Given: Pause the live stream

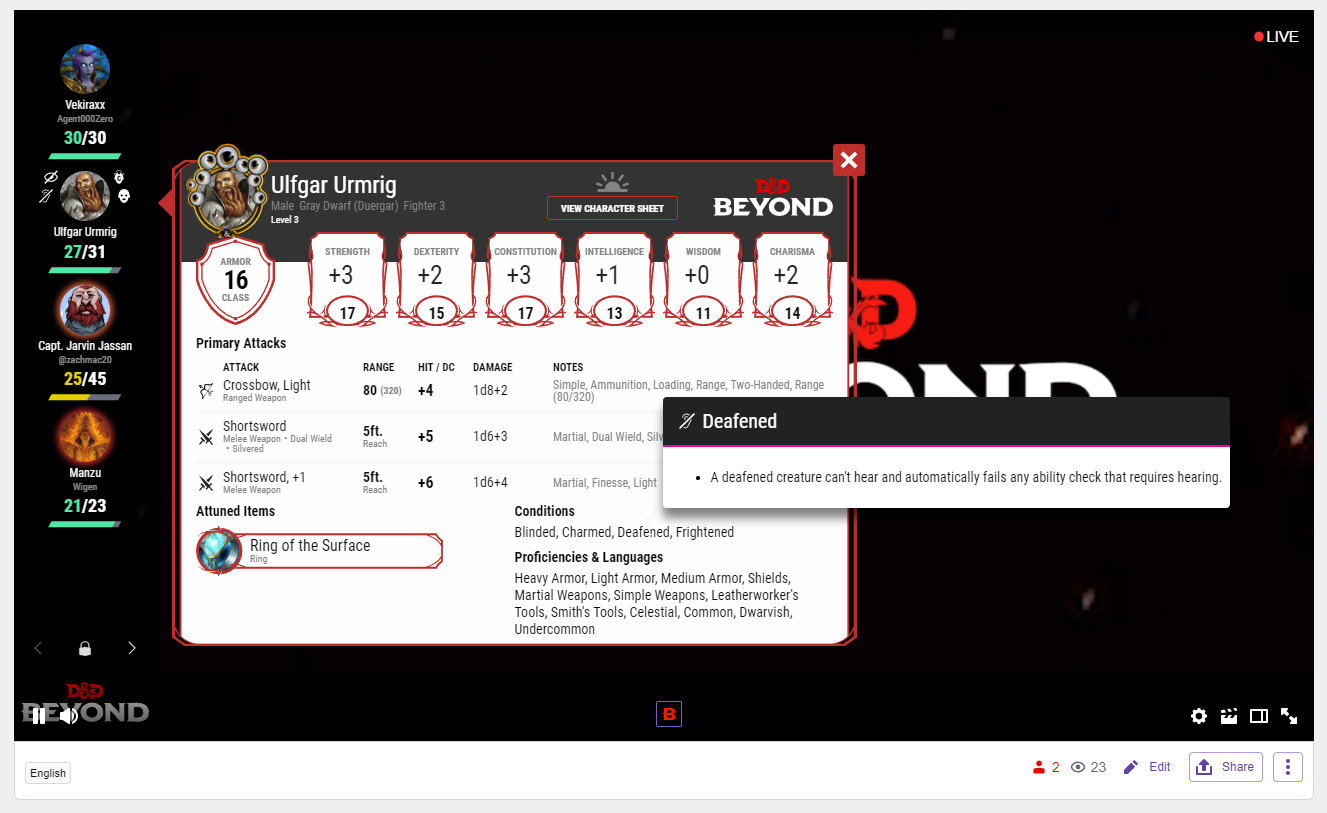Looking at the screenshot, I should [x=38, y=716].
